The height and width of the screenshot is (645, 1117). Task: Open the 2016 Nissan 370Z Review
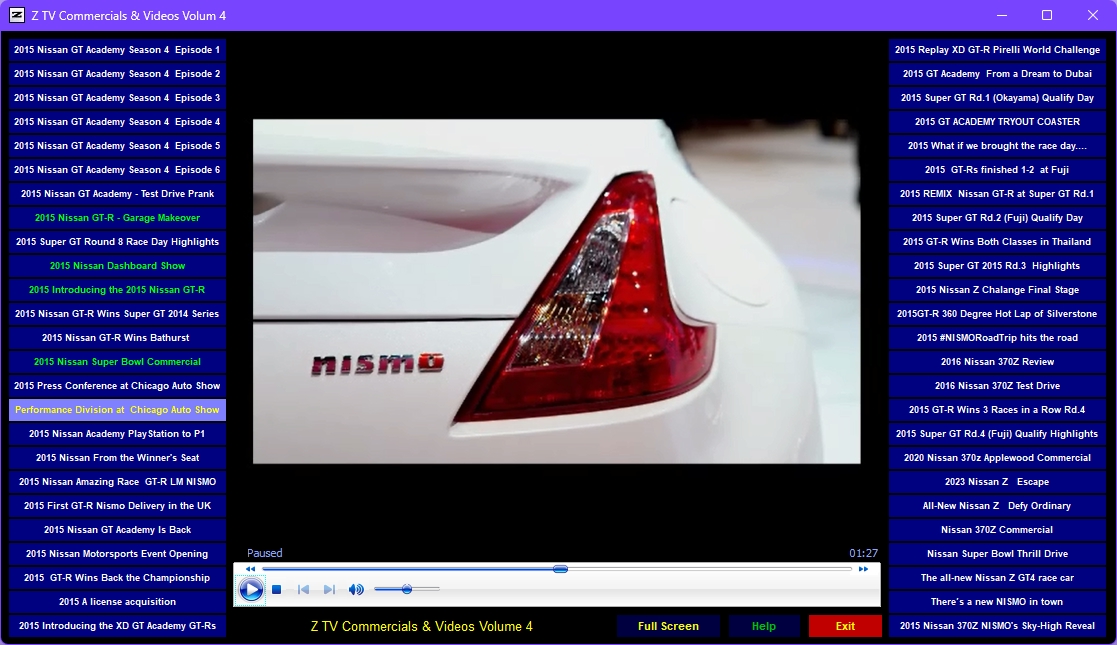coord(997,361)
